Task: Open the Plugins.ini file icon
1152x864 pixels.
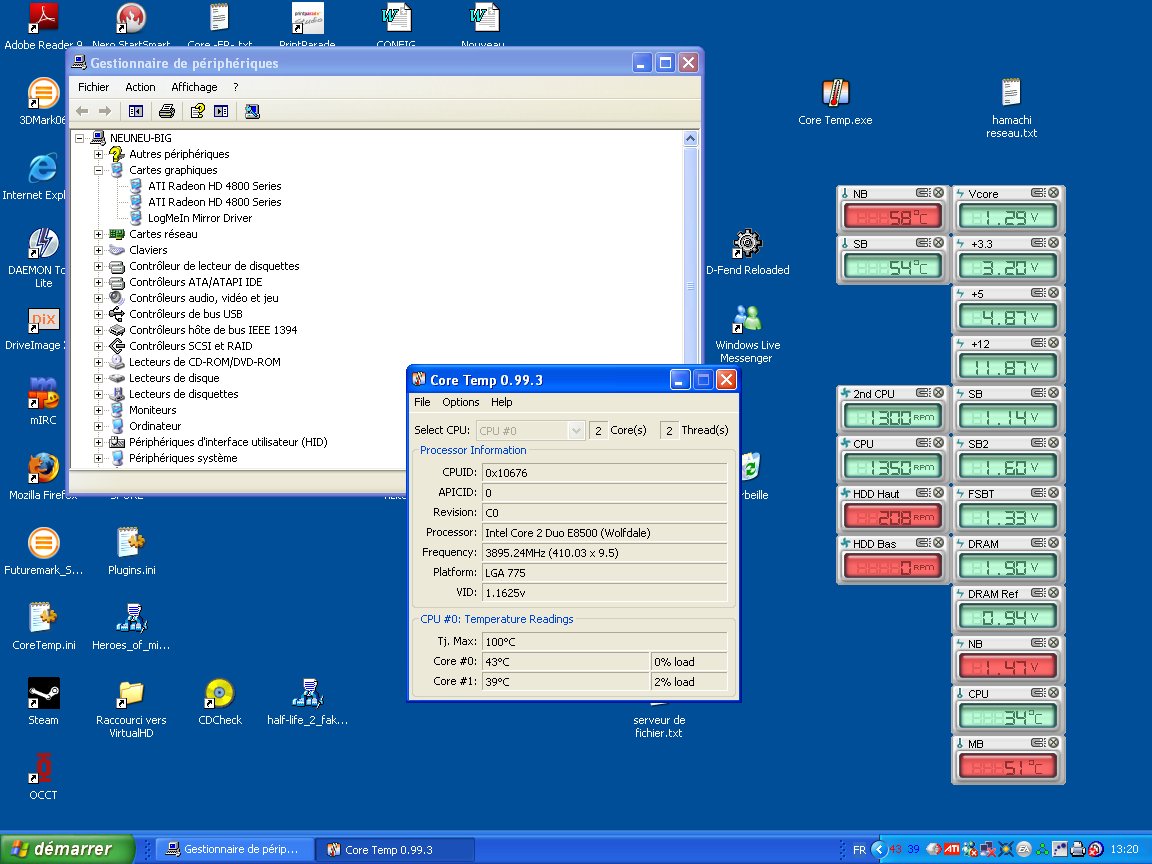Action: click(132, 551)
